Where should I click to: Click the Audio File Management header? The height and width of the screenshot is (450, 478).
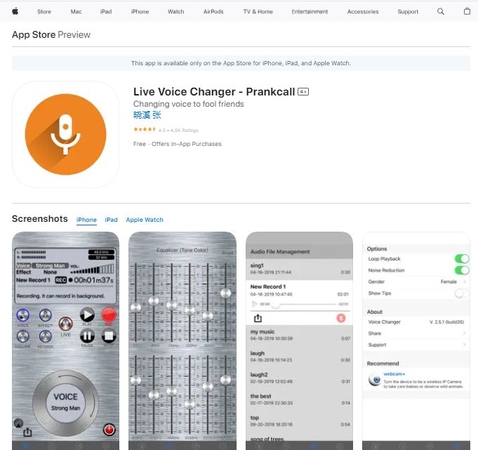coord(280,252)
